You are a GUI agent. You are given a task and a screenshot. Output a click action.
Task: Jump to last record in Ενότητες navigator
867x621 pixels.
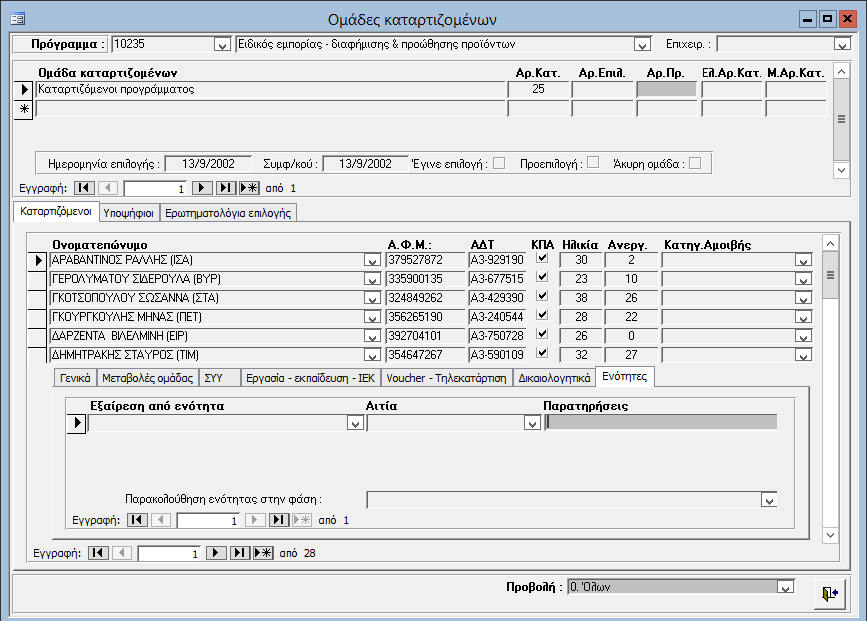pyautogui.click(x=279, y=520)
